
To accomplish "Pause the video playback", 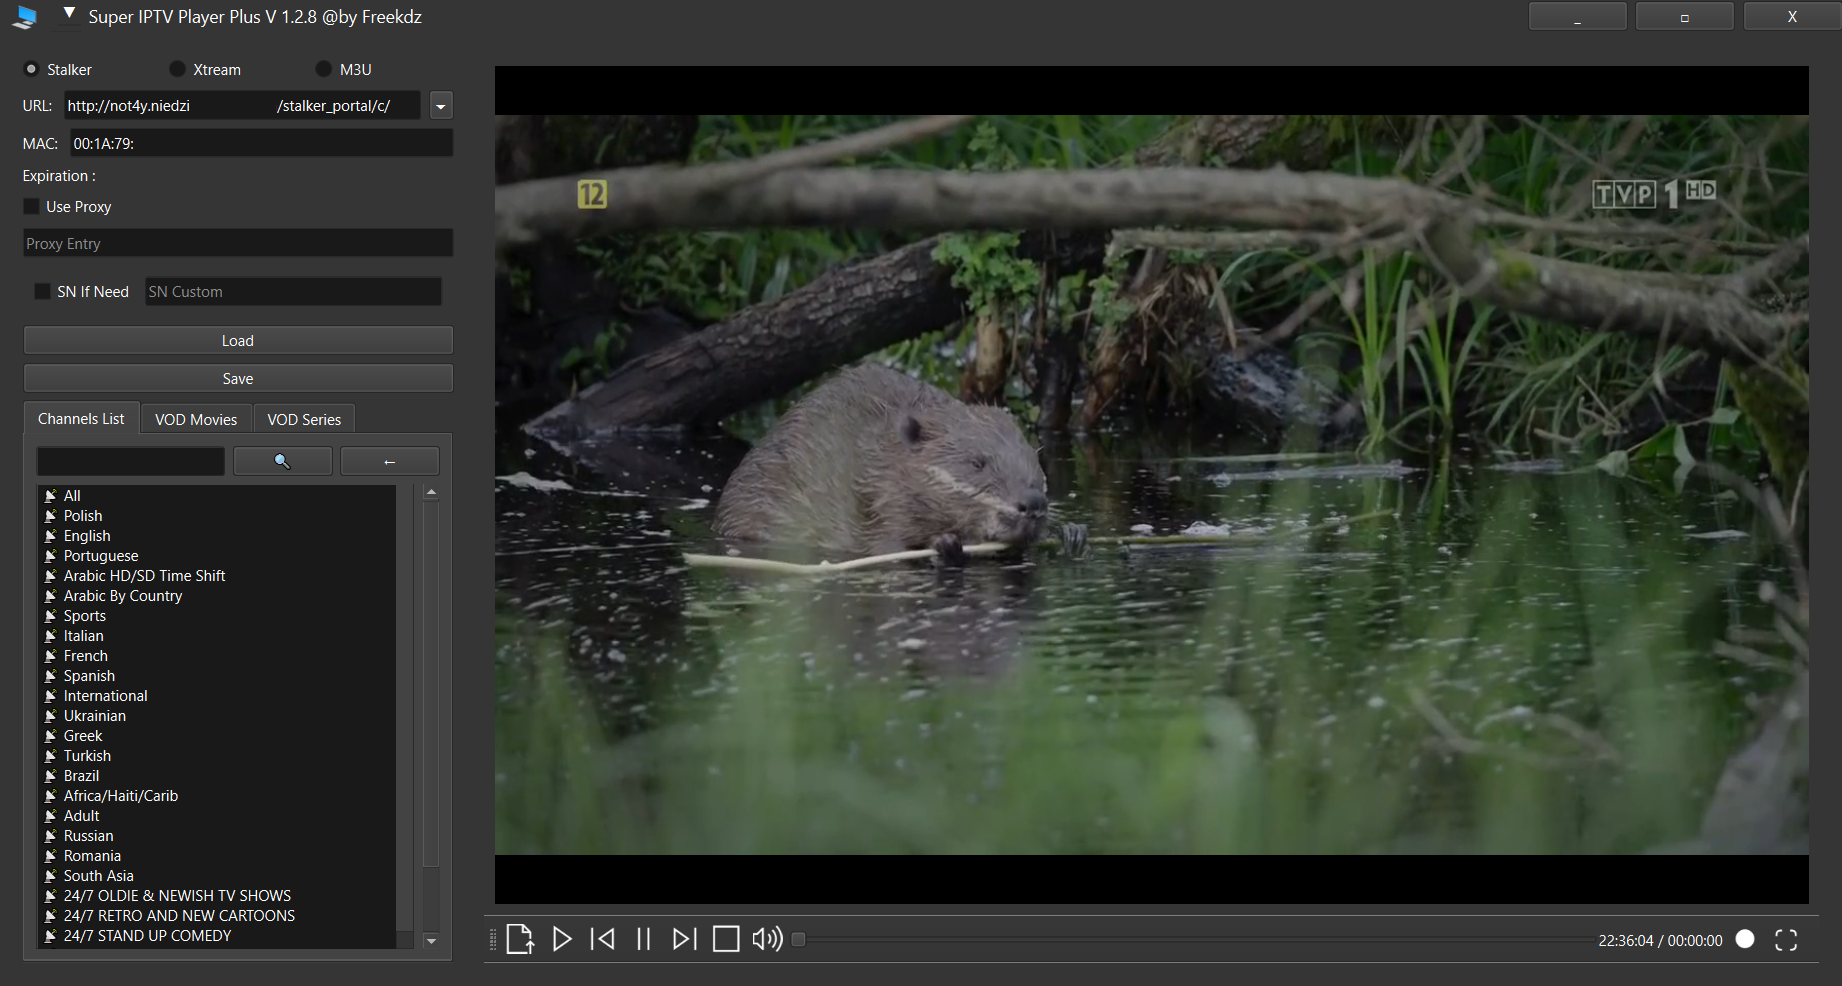I will (x=643, y=939).
